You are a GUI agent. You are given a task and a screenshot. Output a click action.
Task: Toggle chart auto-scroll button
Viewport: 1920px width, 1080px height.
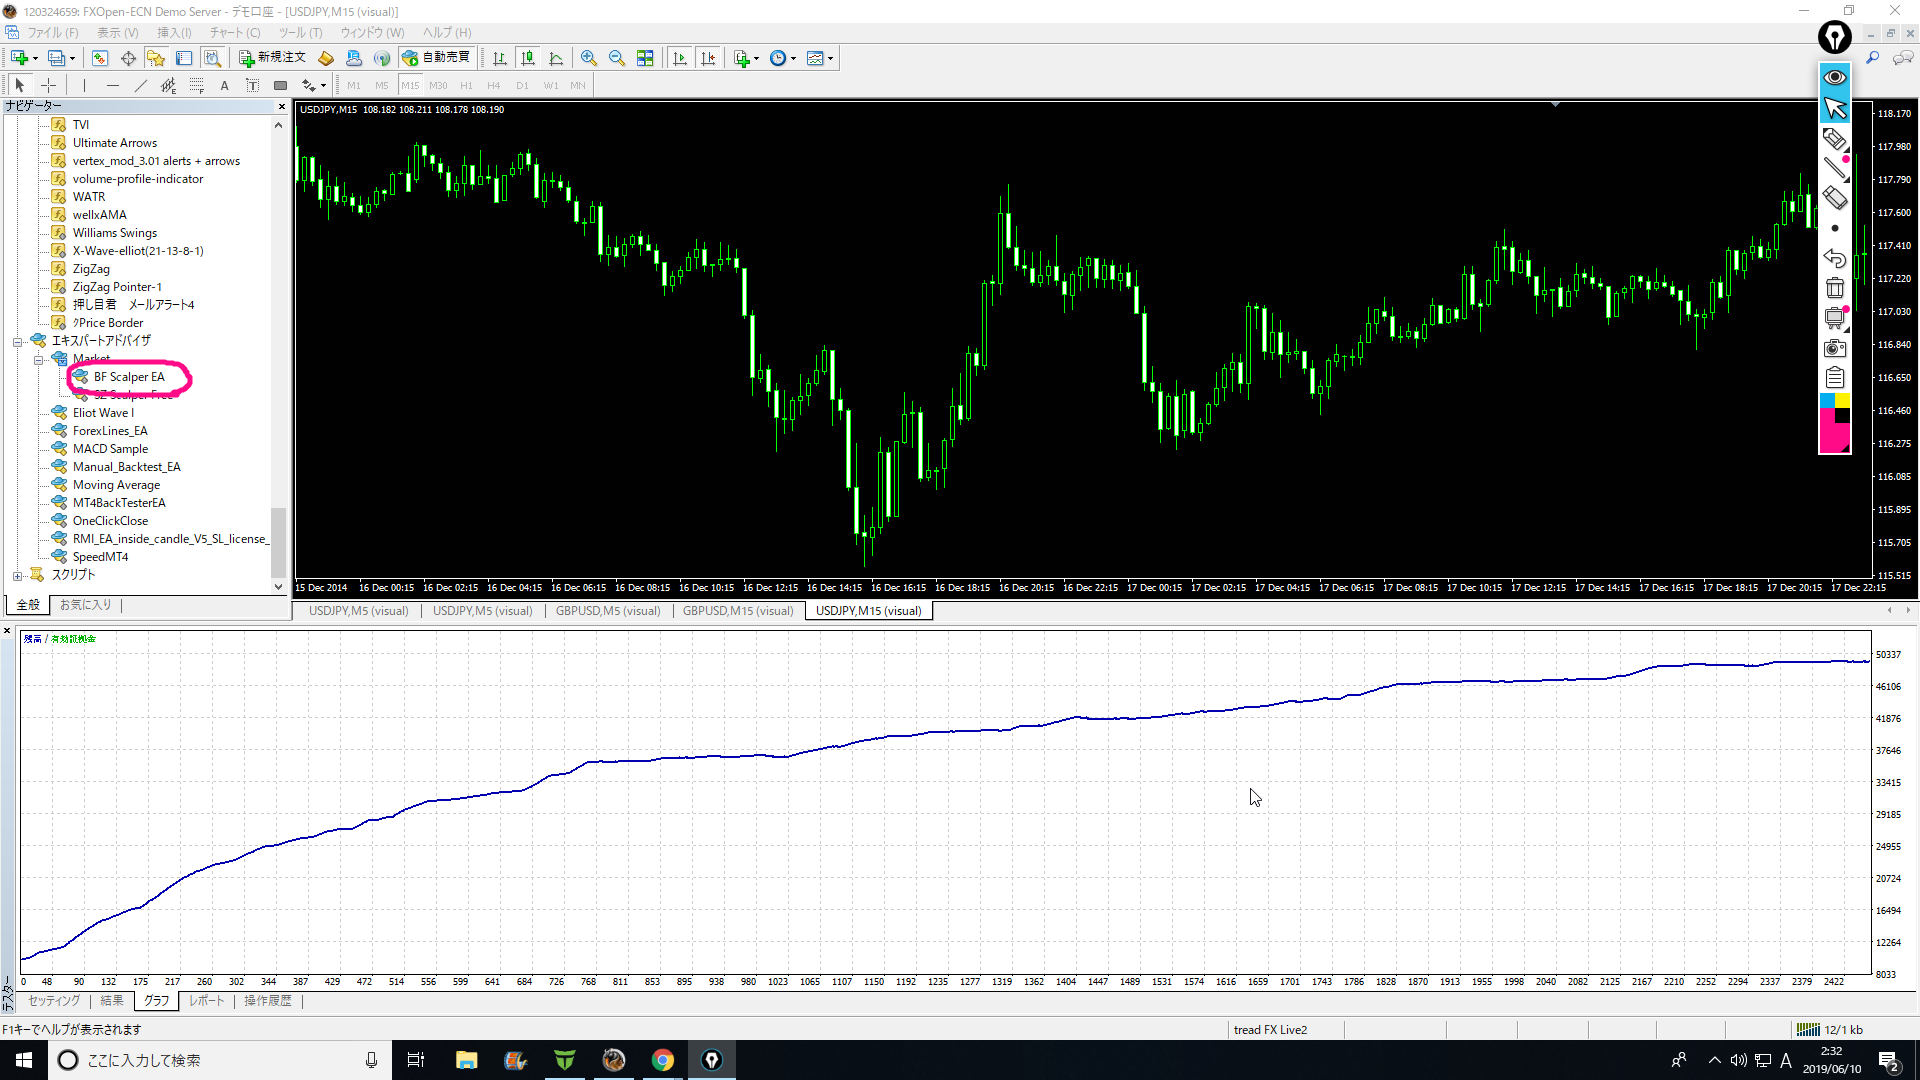pos(680,58)
